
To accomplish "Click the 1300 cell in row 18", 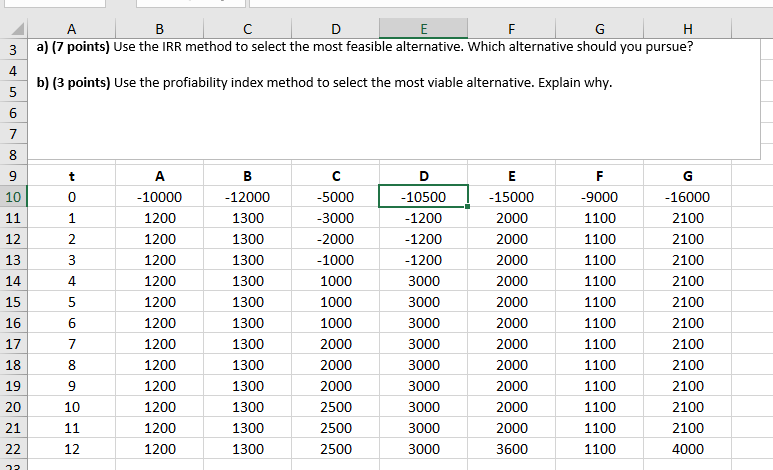I will click(x=247, y=365).
